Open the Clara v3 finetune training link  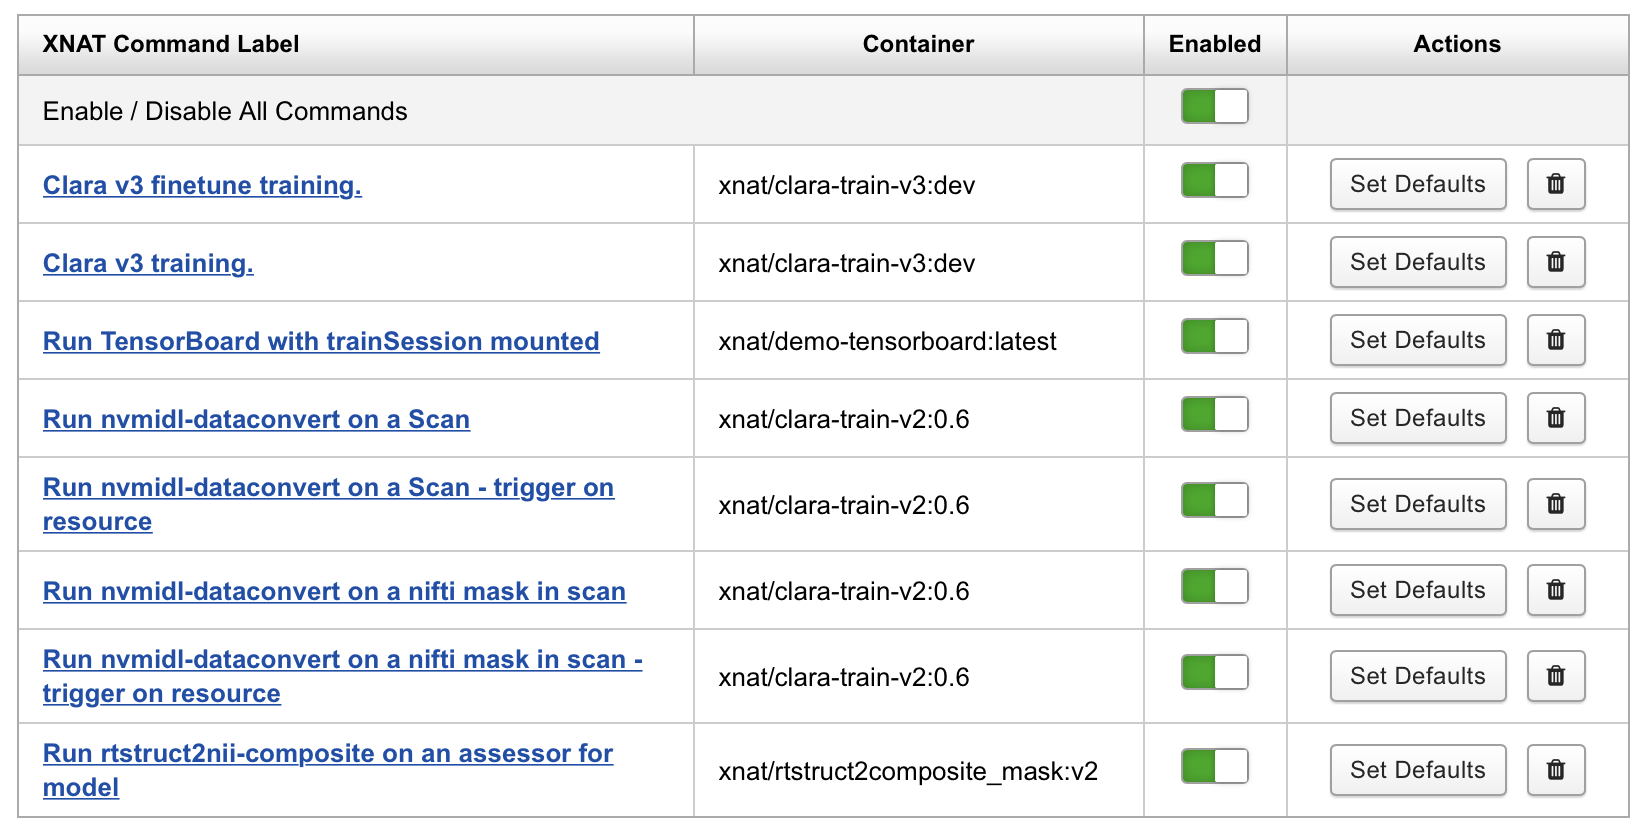(202, 185)
